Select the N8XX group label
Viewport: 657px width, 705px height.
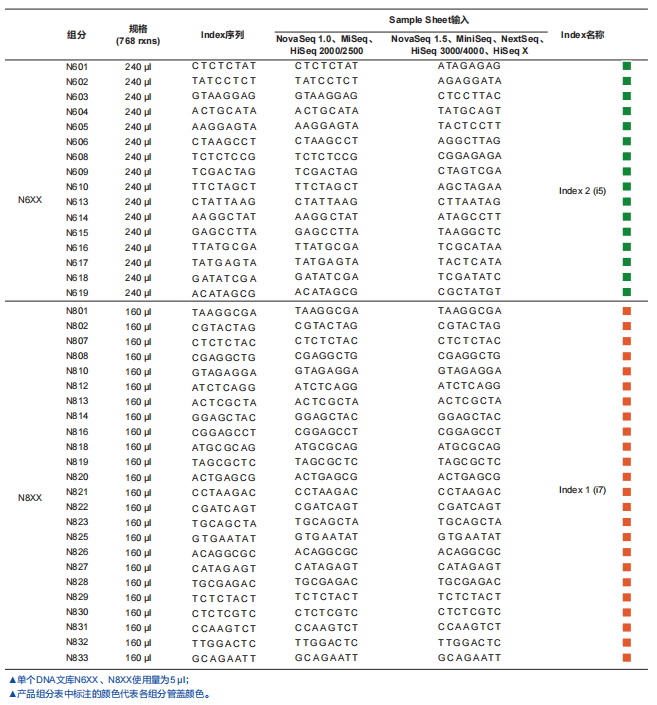(x=30, y=497)
